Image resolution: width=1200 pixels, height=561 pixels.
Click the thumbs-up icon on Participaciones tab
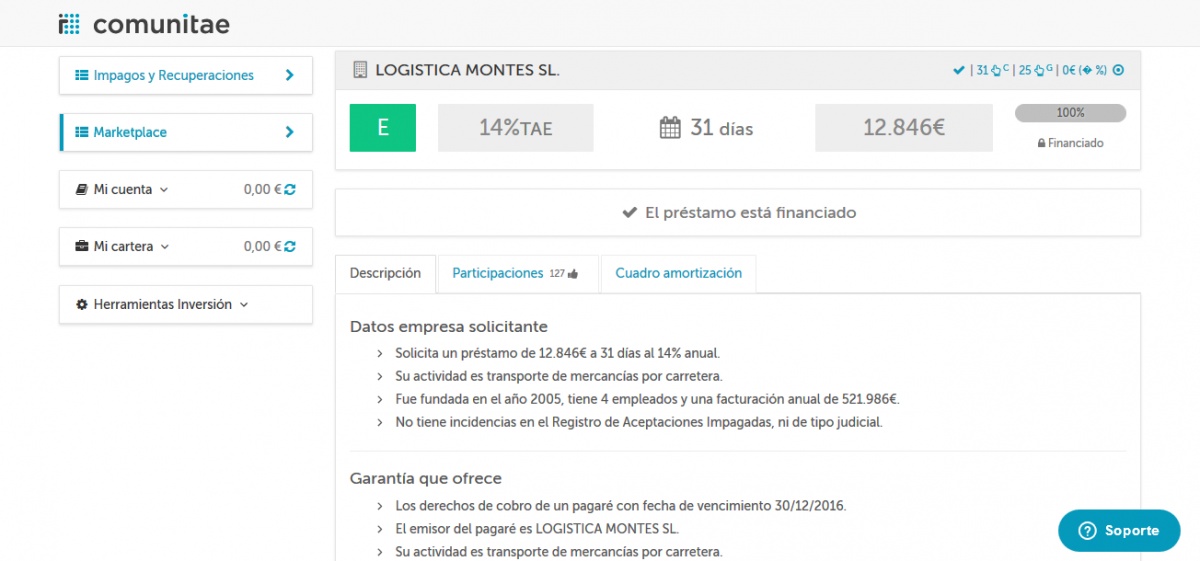[573, 274]
